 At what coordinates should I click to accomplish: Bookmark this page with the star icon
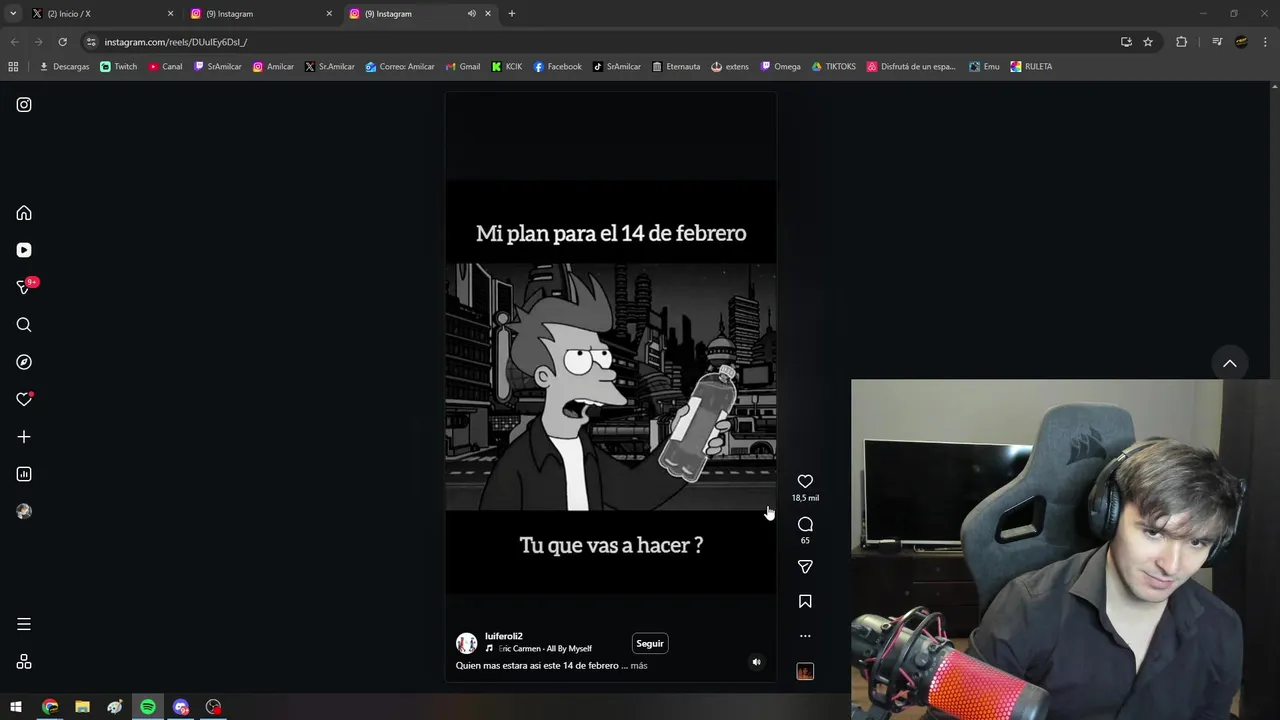[x=1148, y=42]
